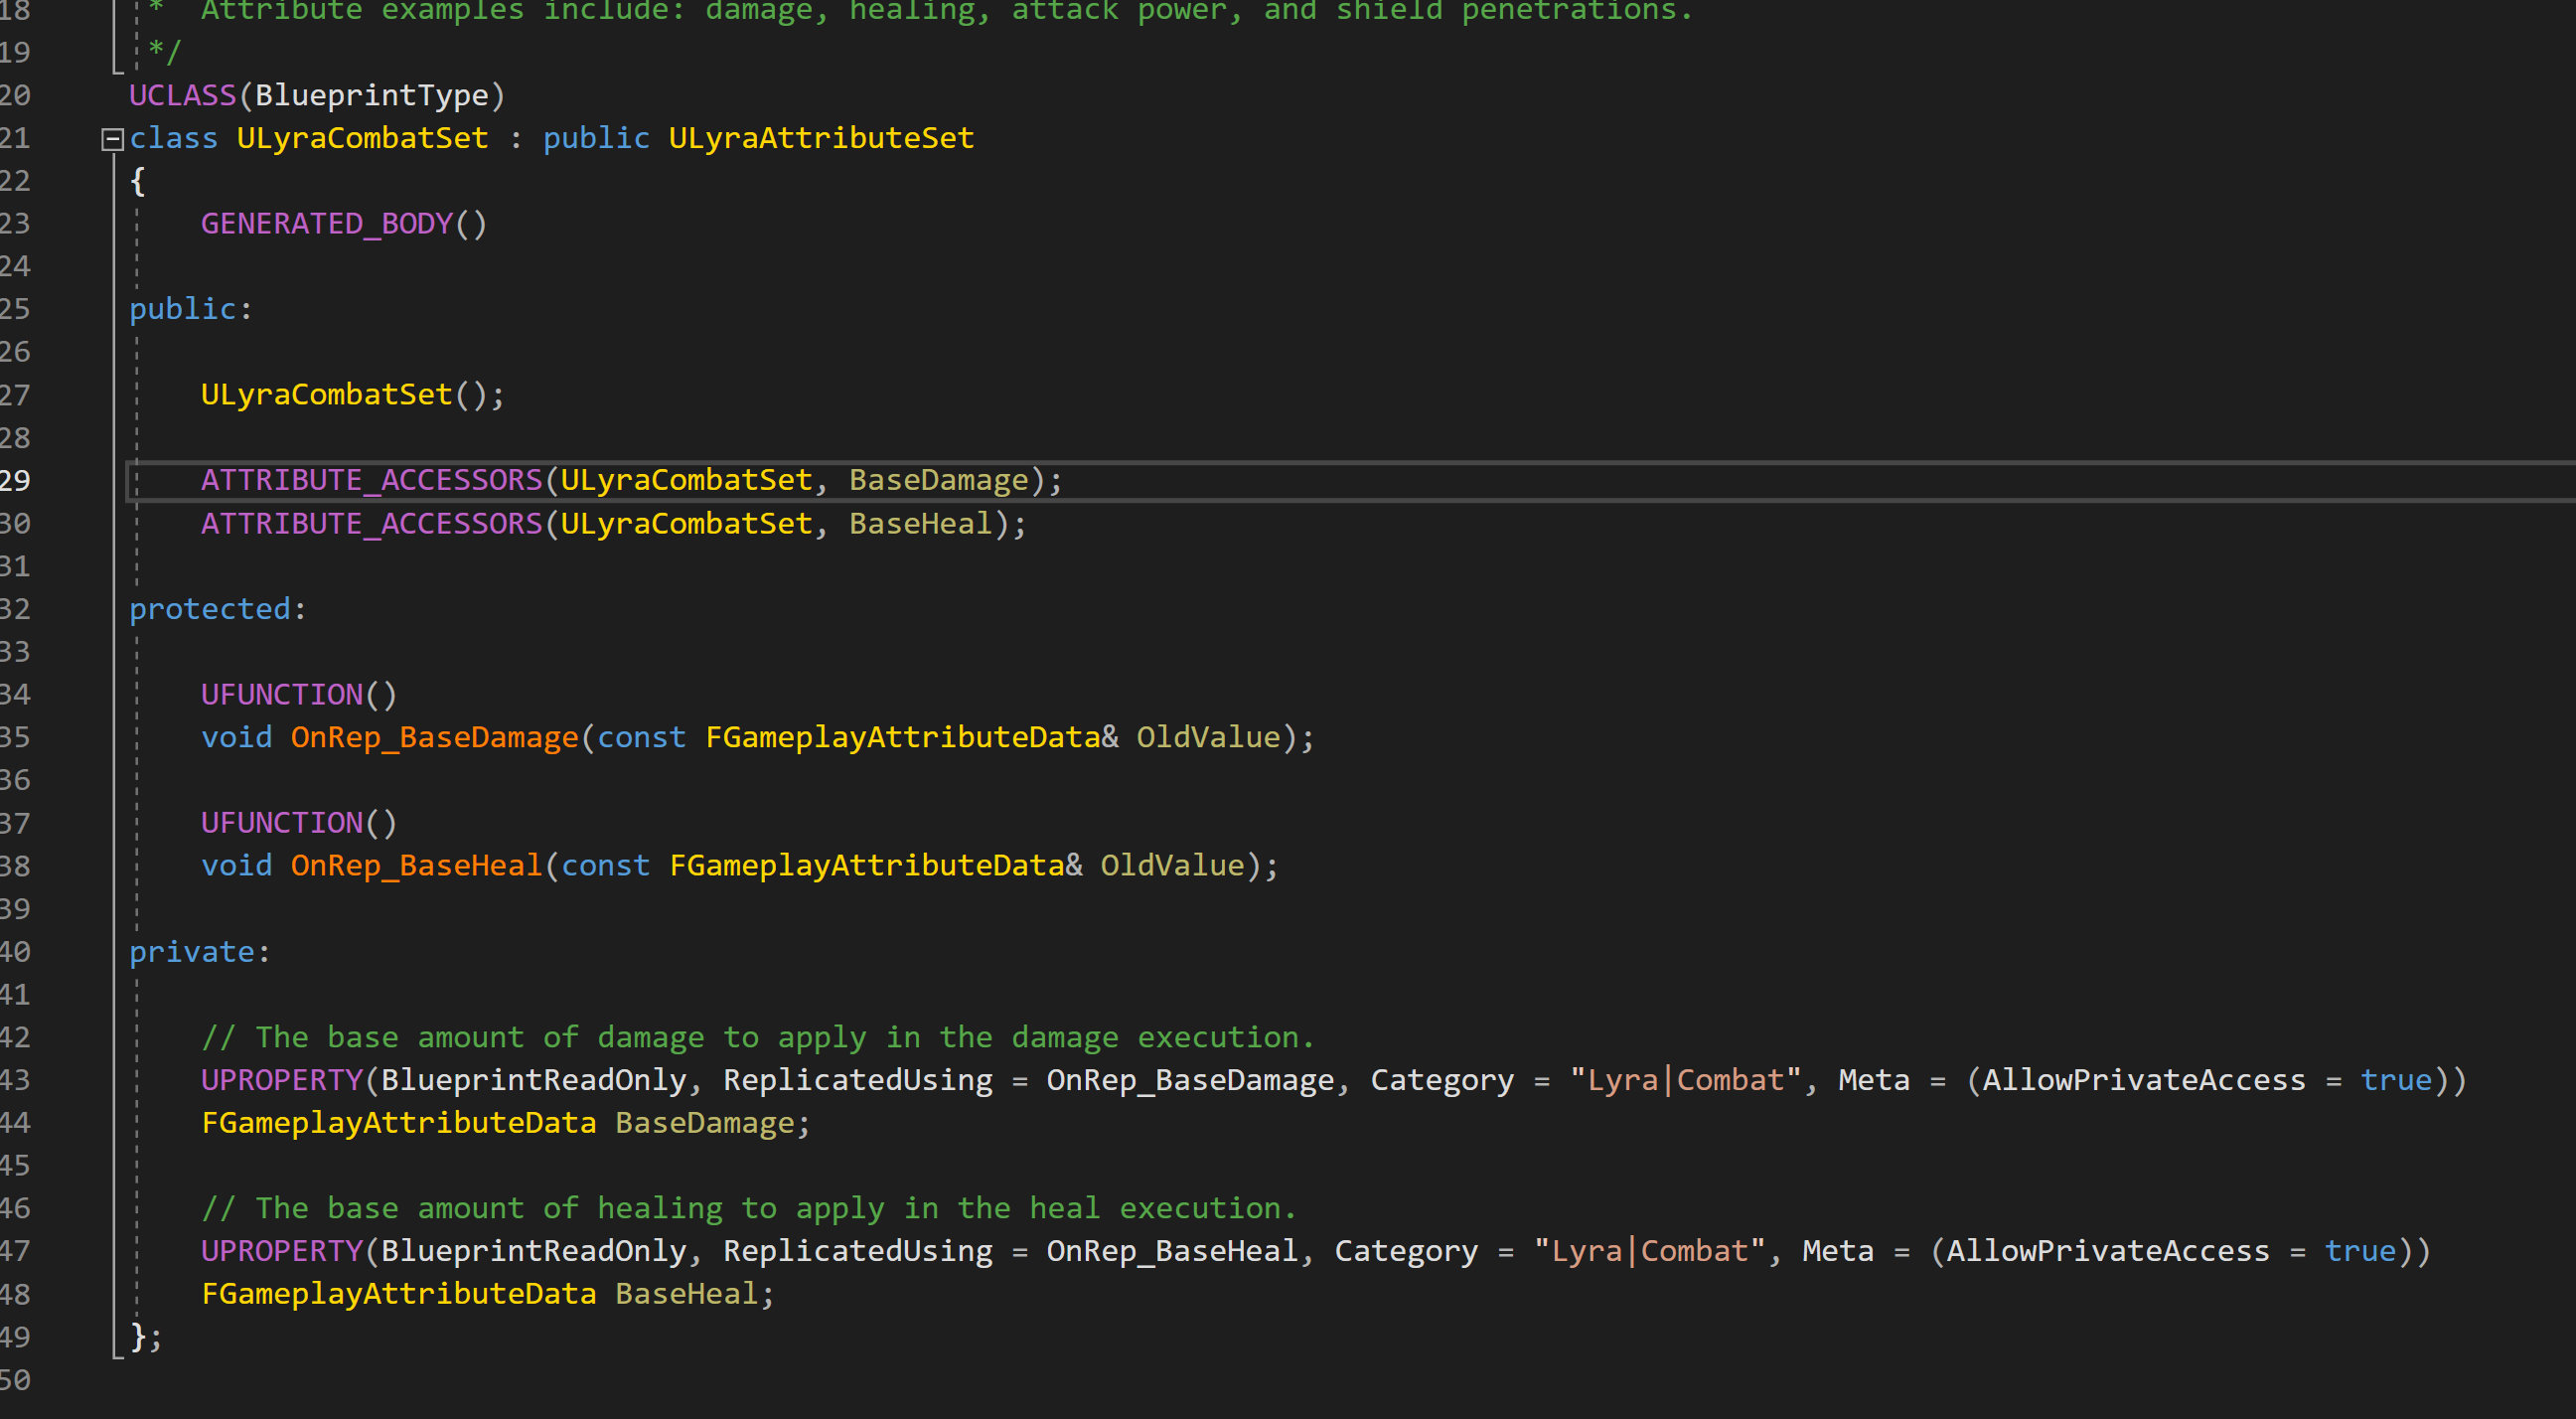Click OnRep_BaseHeal function declaration name
2576x1419 pixels.
pos(417,865)
